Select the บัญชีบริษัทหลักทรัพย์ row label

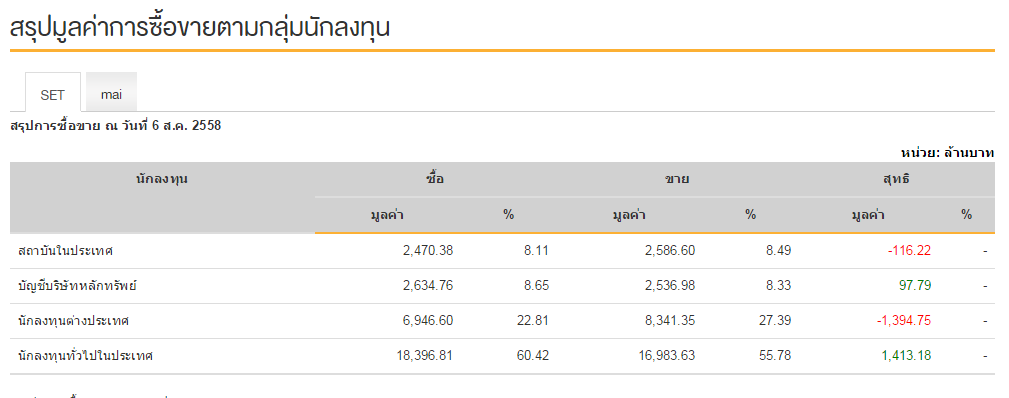[x=78, y=286]
